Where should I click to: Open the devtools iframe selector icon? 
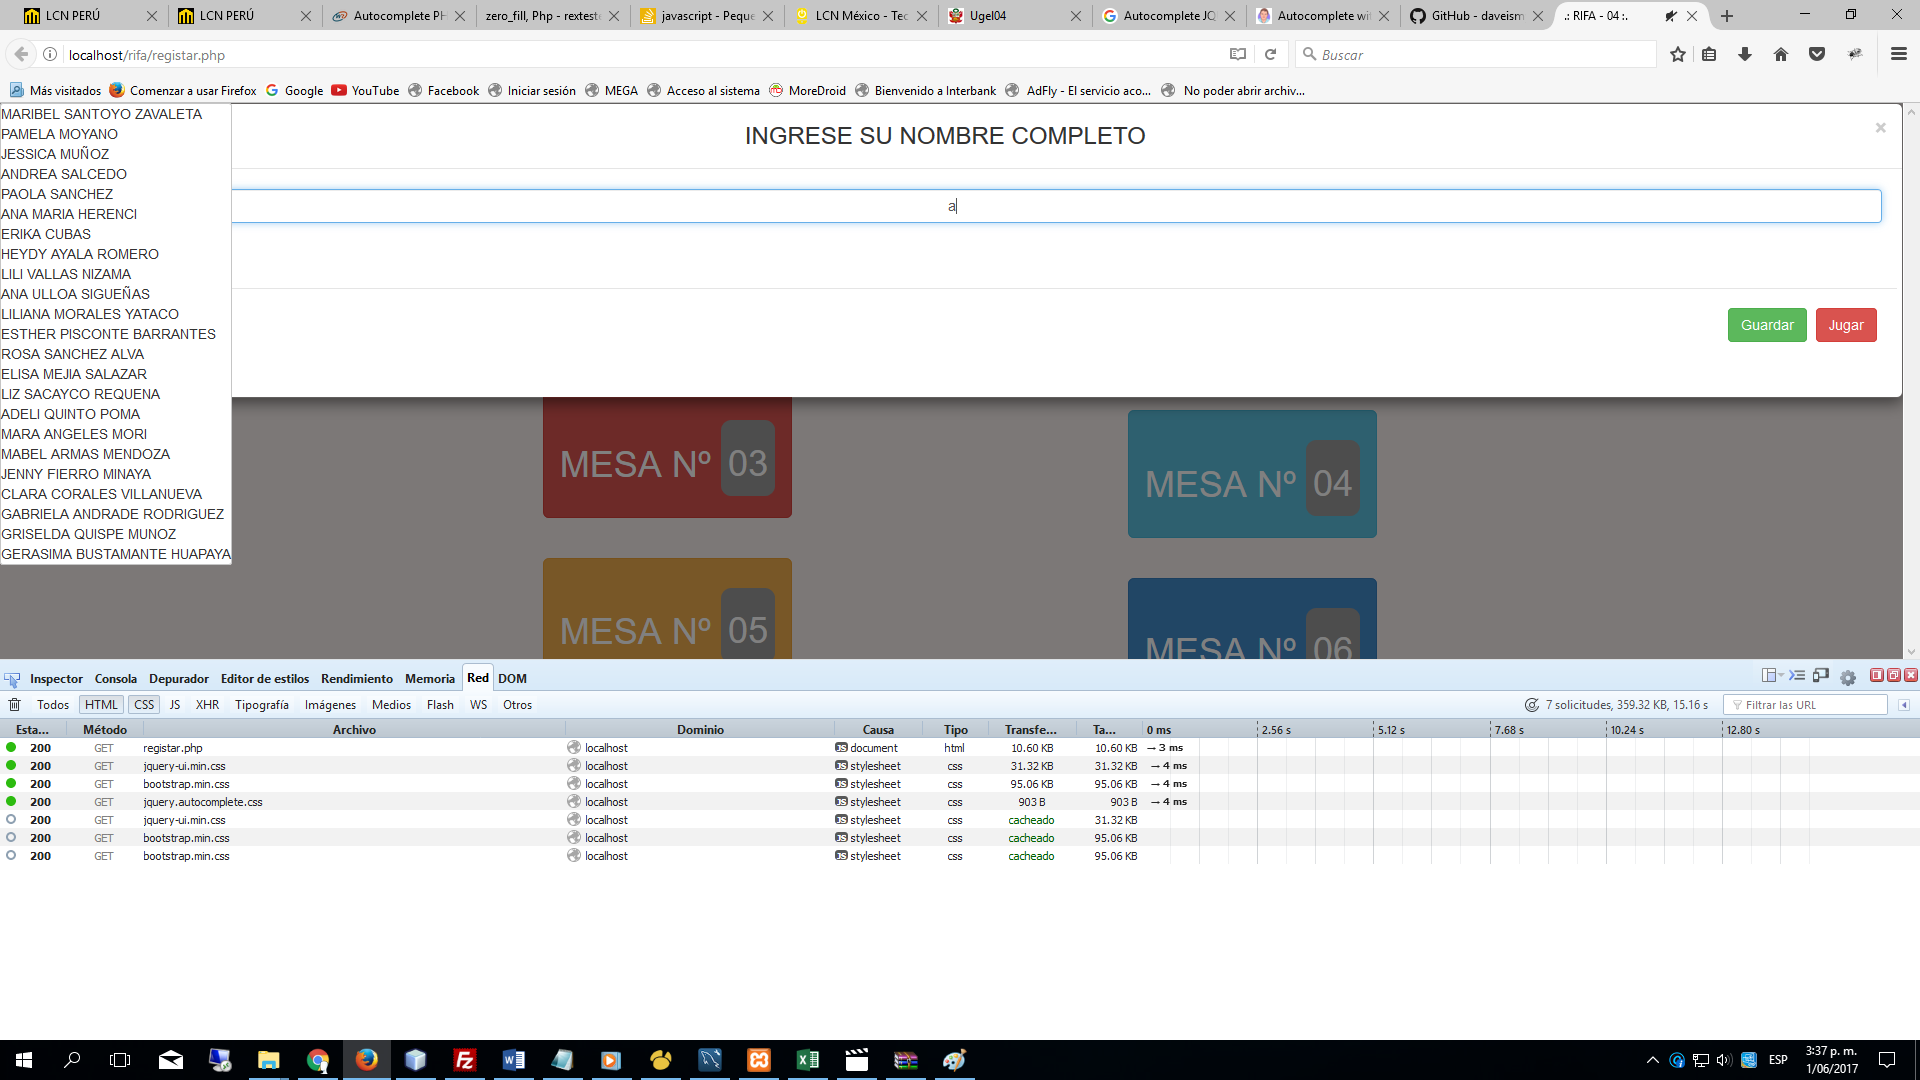pyautogui.click(x=1772, y=676)
